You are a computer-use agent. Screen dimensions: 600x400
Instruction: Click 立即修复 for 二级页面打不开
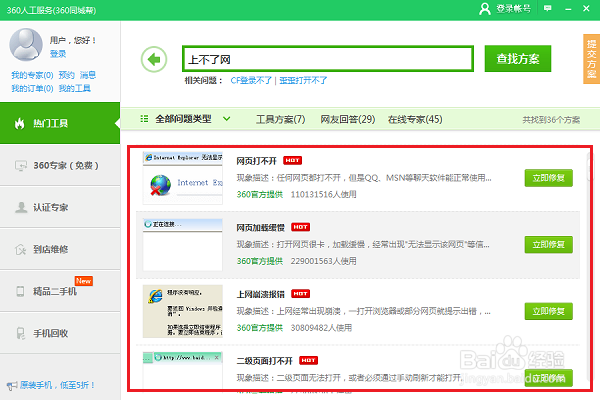click(548, 378)
